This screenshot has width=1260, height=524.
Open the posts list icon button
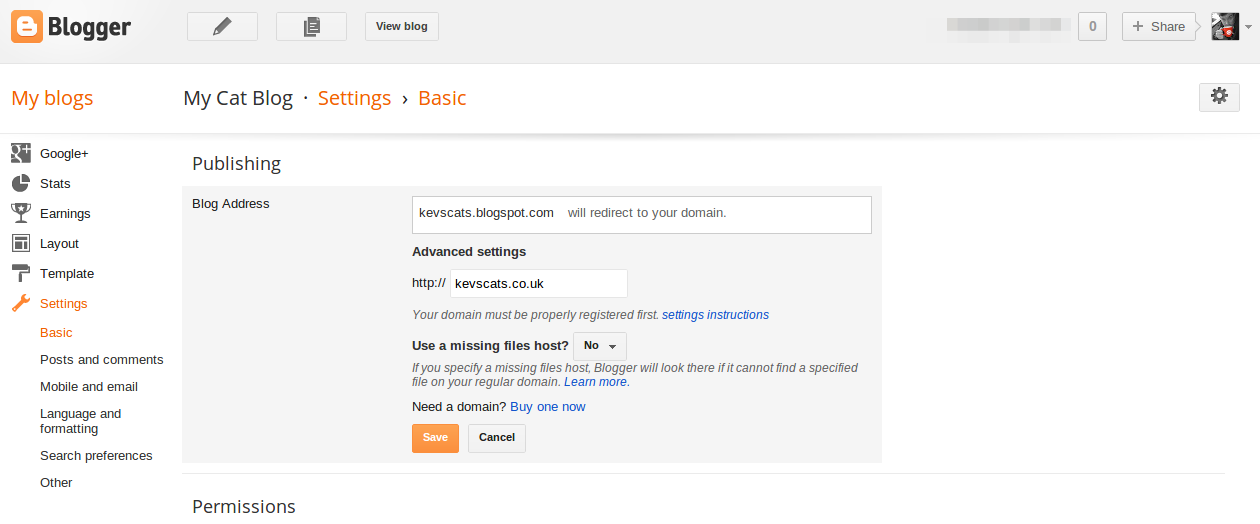pos(311,27)
